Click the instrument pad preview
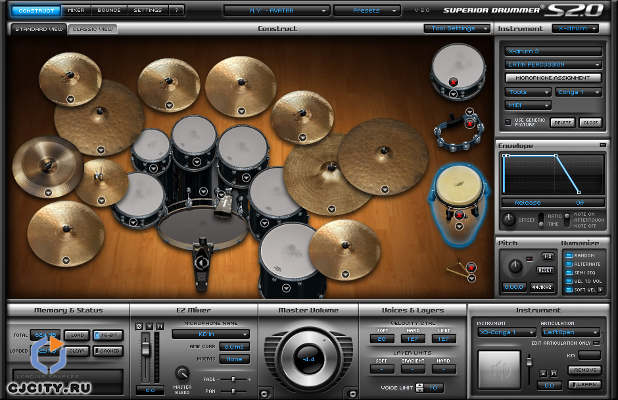The height and width of the screenshot is (400, 618). [x=499, y=369]
